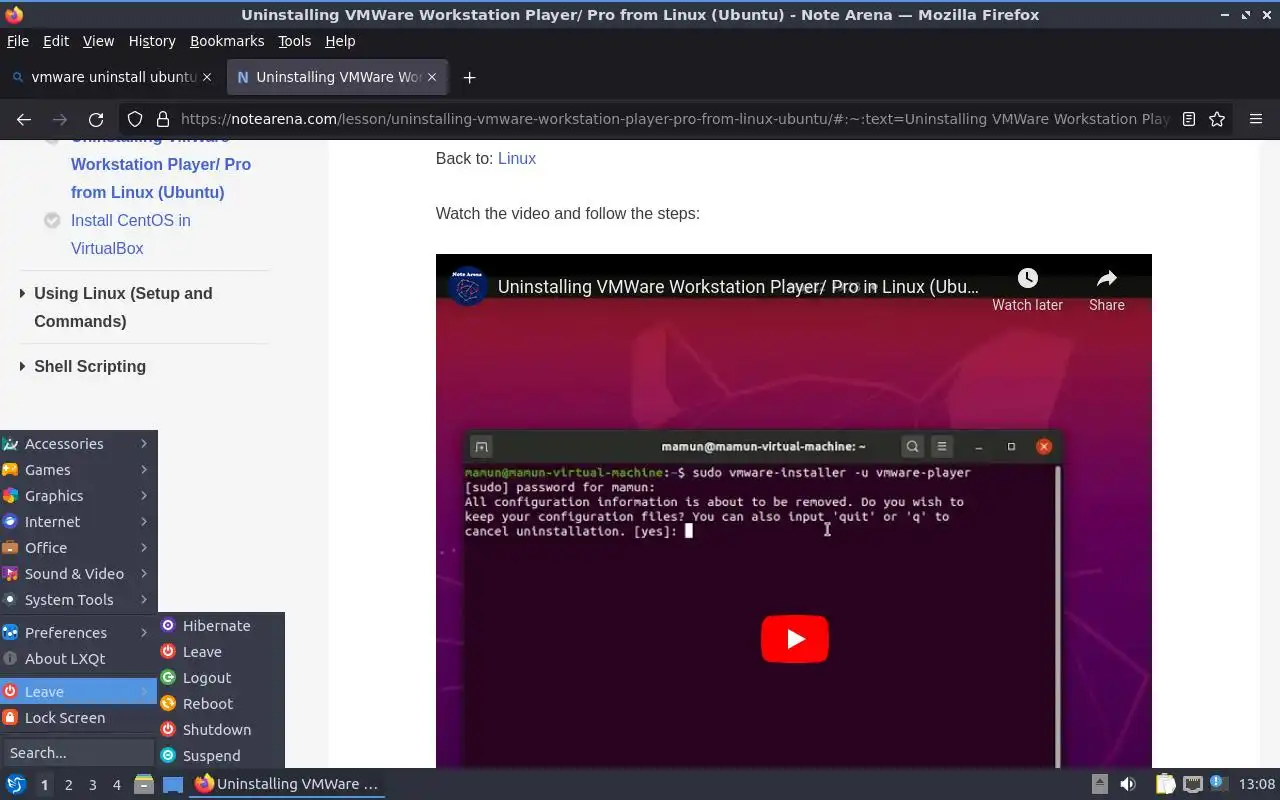Toggle the Install CentOS lesson completion checkmark
This screenshot has width=1280, height=800.
[52, 220]
